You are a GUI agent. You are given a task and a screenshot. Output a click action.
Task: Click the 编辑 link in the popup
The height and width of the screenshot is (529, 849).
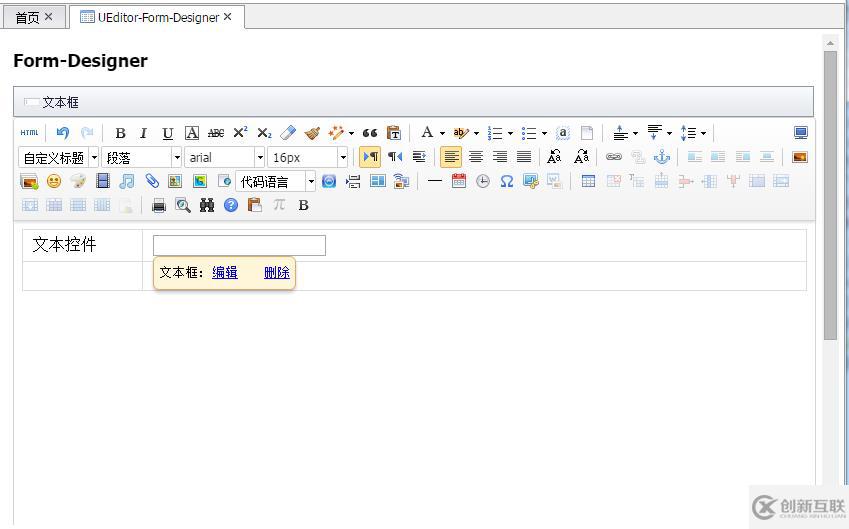point(225,272)
